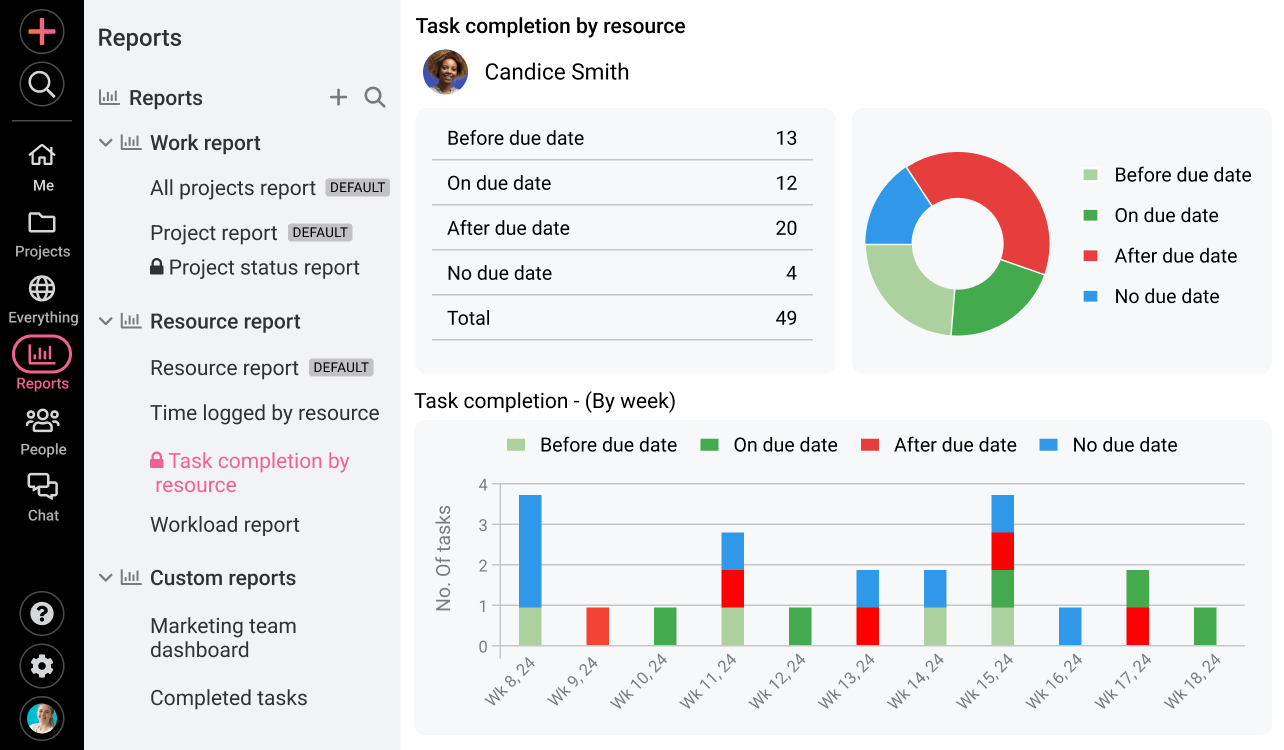Open the search icon in the Reports panel
The image size is (1284, 750).
374,97
